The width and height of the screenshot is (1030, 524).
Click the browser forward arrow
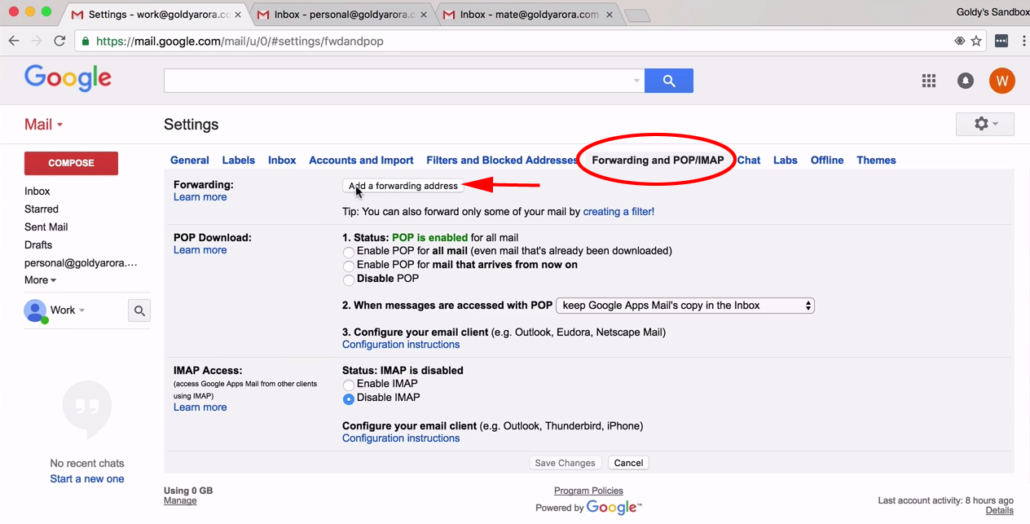point(37,41)
